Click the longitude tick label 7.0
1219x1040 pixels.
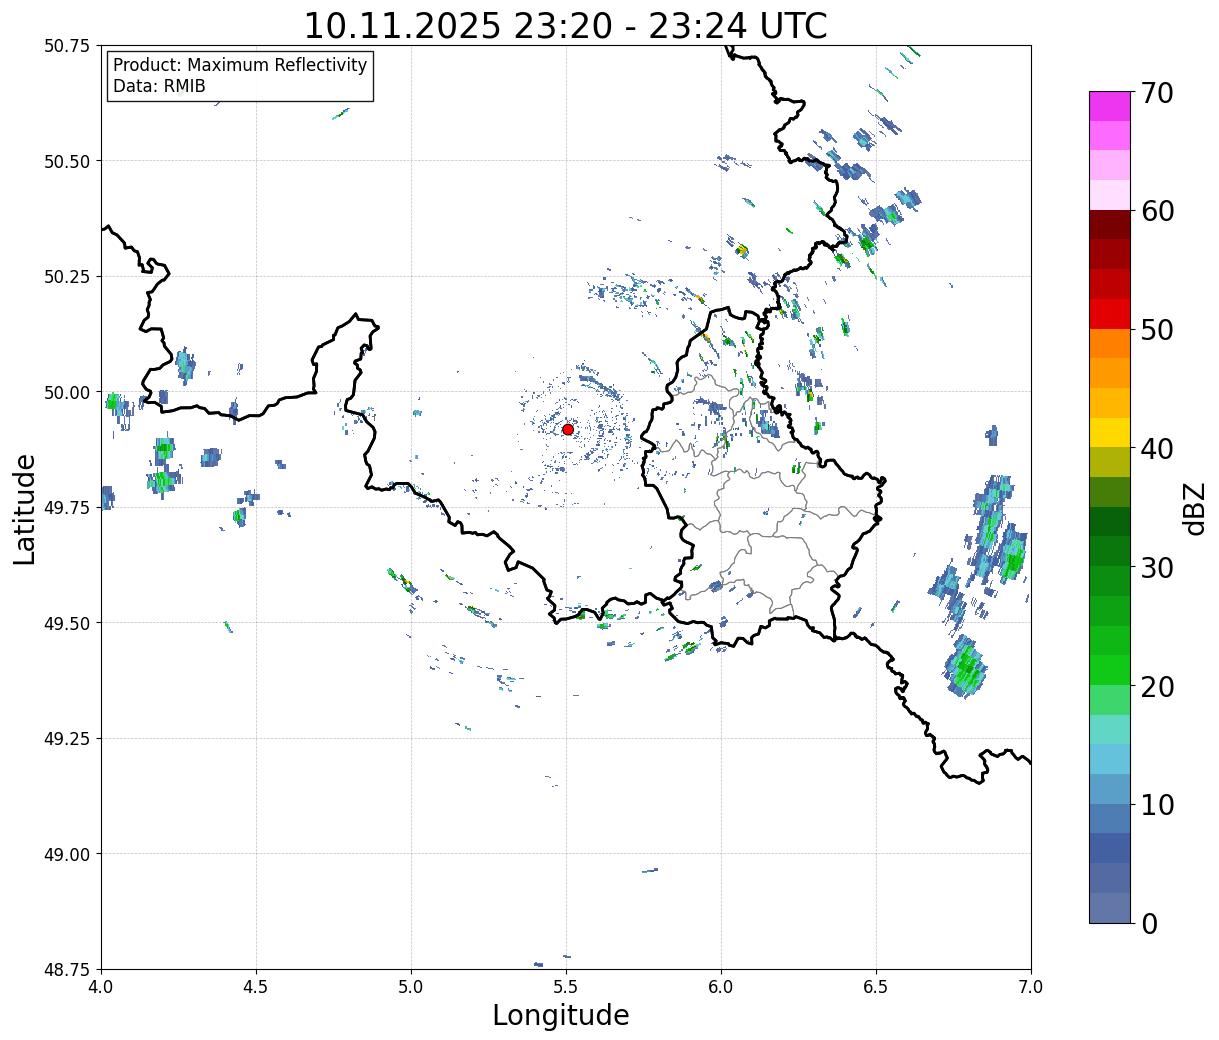click(1031, 987)
